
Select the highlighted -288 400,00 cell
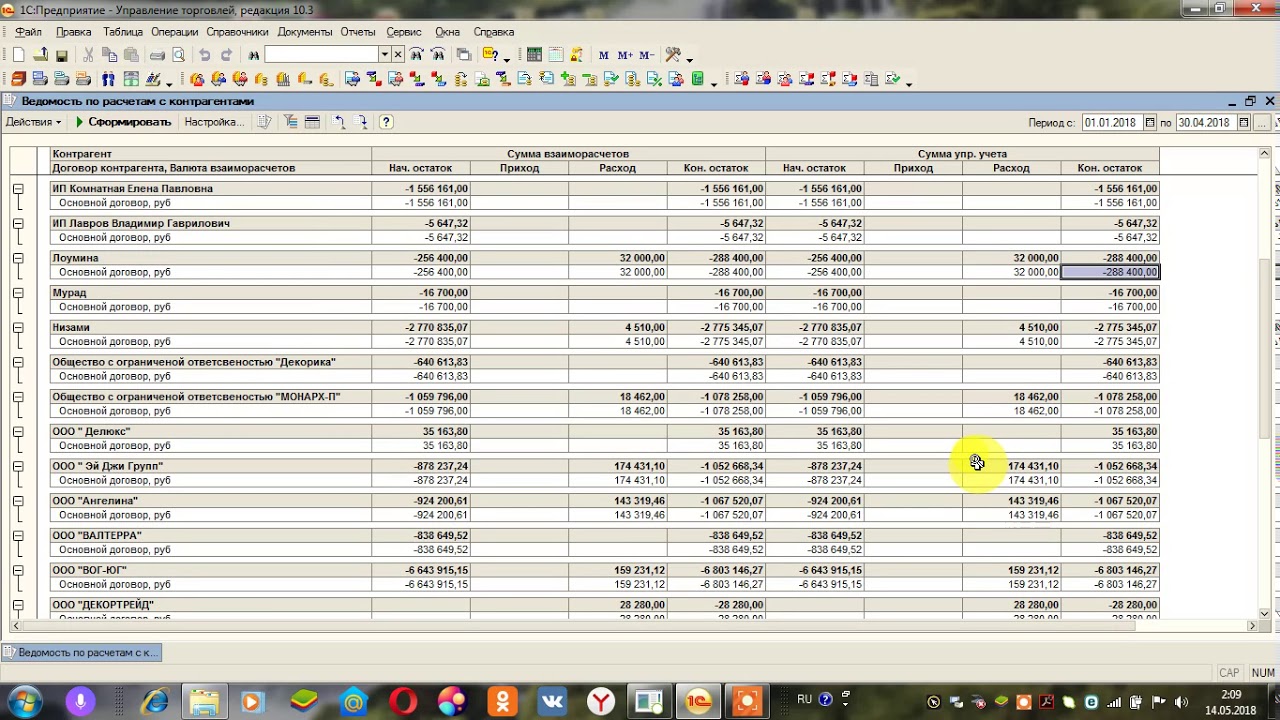(x=1110, y=272)
